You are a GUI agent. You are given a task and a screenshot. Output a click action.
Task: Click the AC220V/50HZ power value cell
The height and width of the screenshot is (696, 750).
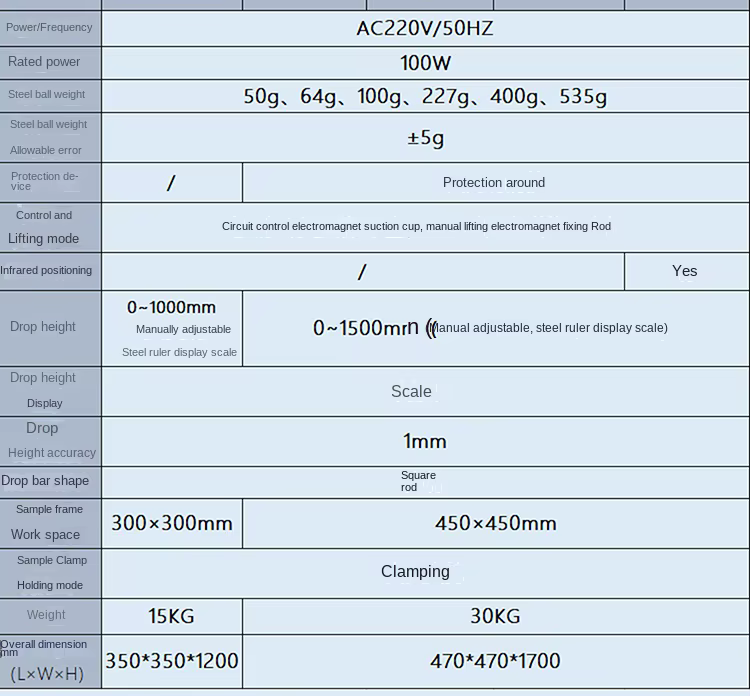pyautogui.click(x=424, y=28)
